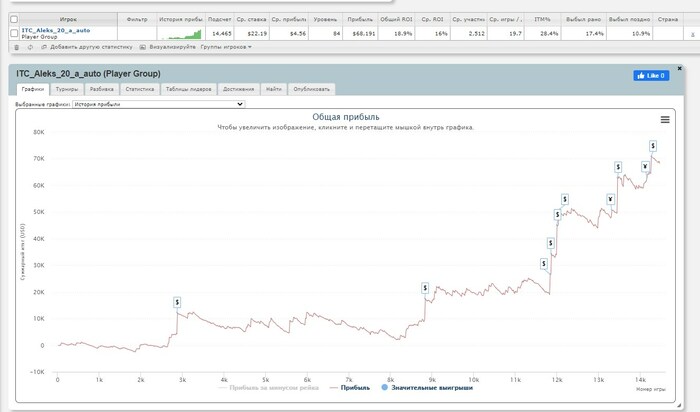Close the Player Group panel with X
Image resolution: width=700 pixels, height=412 pixels.
tap(679, 68)
